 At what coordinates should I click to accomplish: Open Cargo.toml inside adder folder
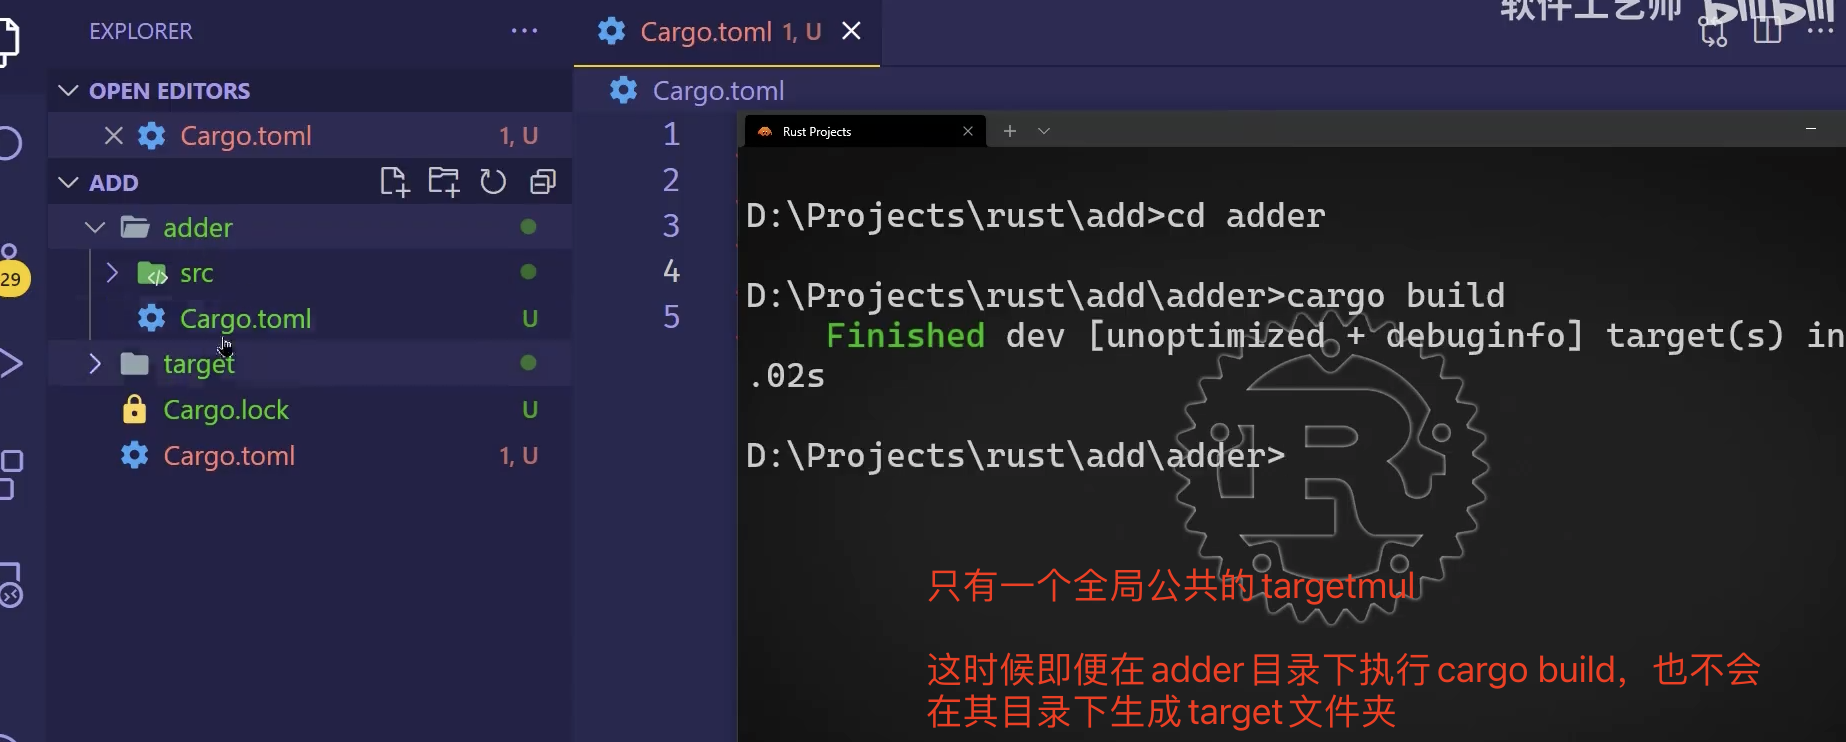[x=245, y=319]
